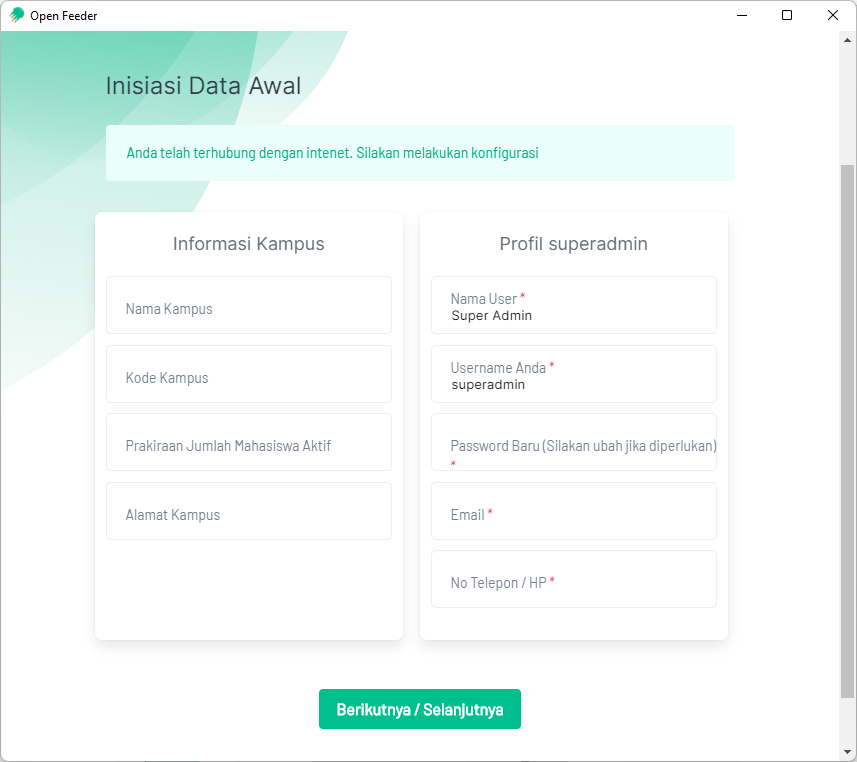Click the scrollbar down arrow

pyautogui.click(x=848, y=751)
